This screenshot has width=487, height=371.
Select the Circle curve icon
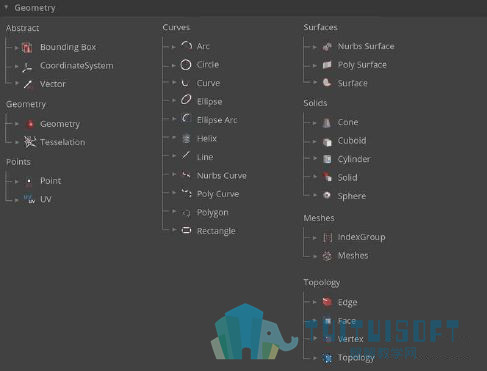click(186, 65)
